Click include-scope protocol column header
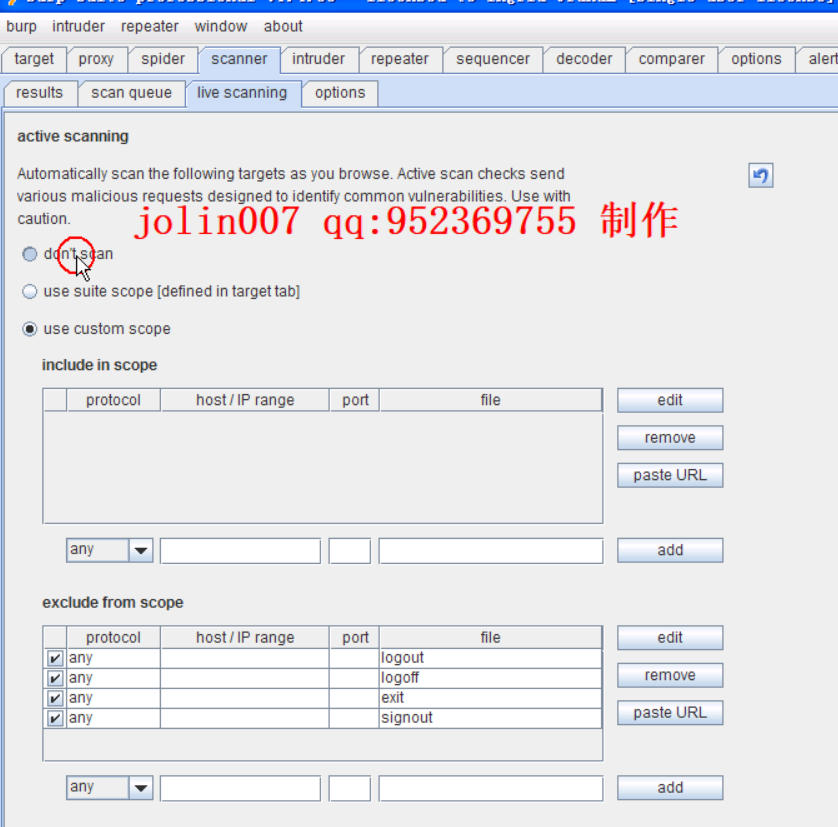Screen dimensions: 838x827 [x=113, y=400]
